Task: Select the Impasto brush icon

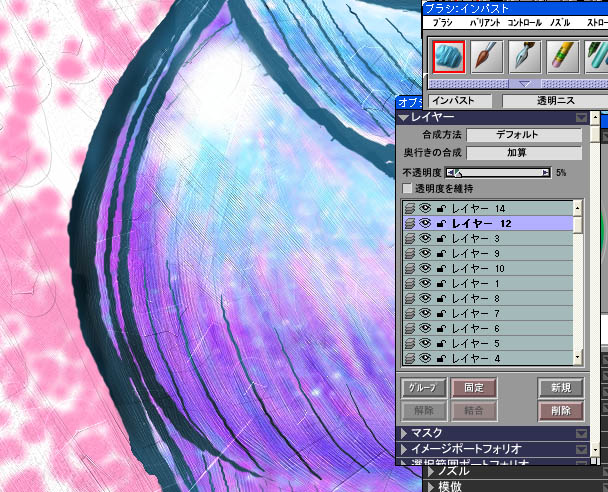Action: click(x=449, y=57)
